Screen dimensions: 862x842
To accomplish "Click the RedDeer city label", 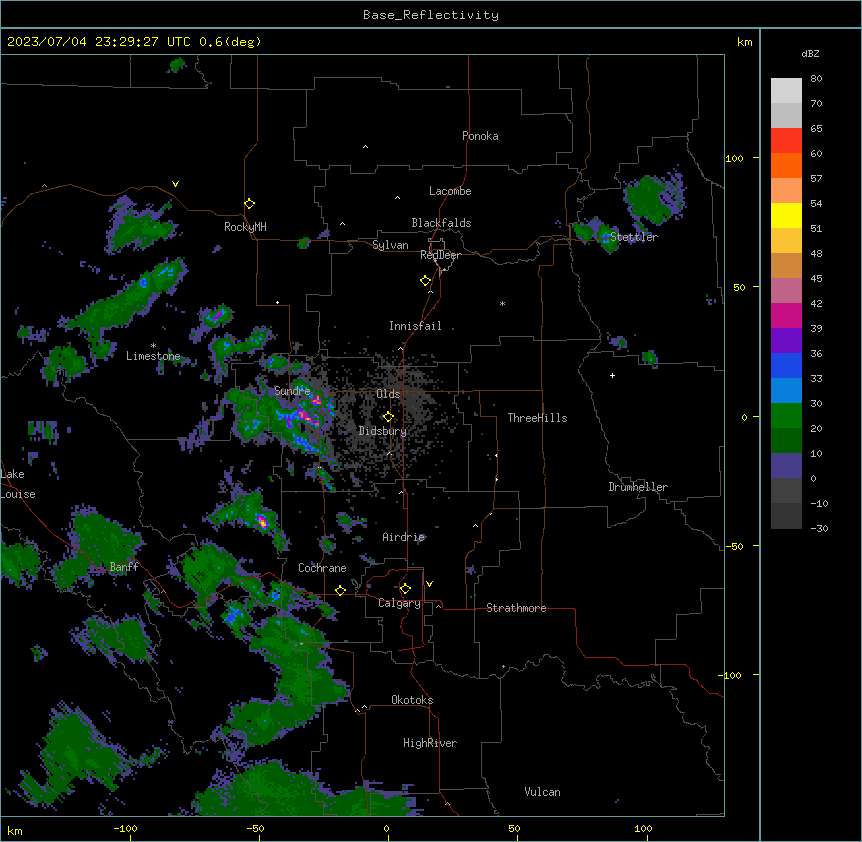I will [440, 255].
